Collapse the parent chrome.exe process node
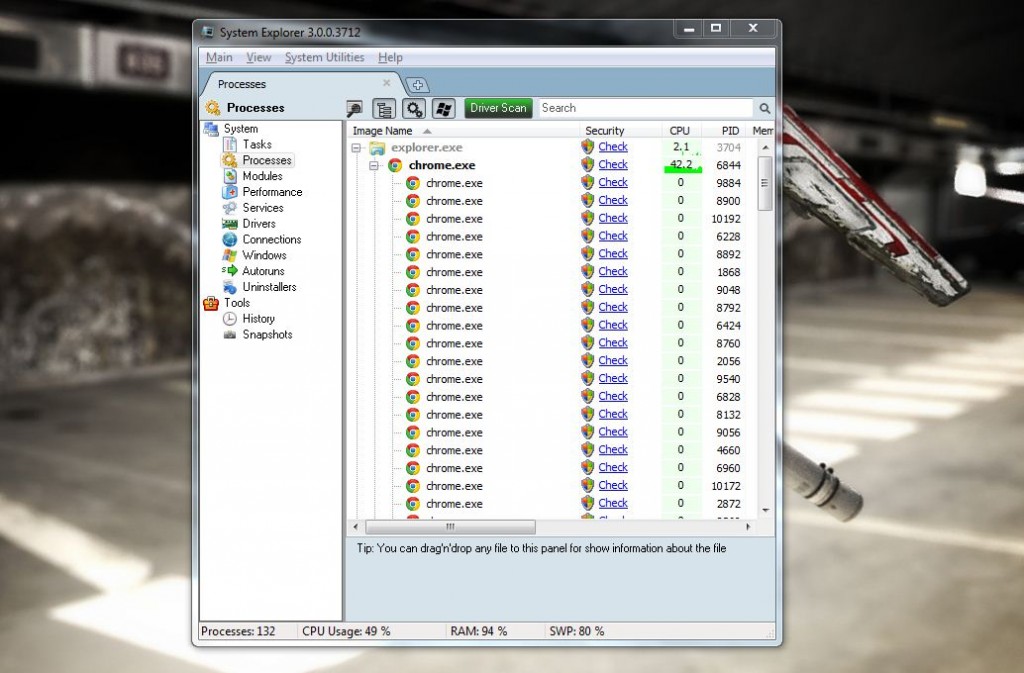1024x673 pixels. [374, 166]
